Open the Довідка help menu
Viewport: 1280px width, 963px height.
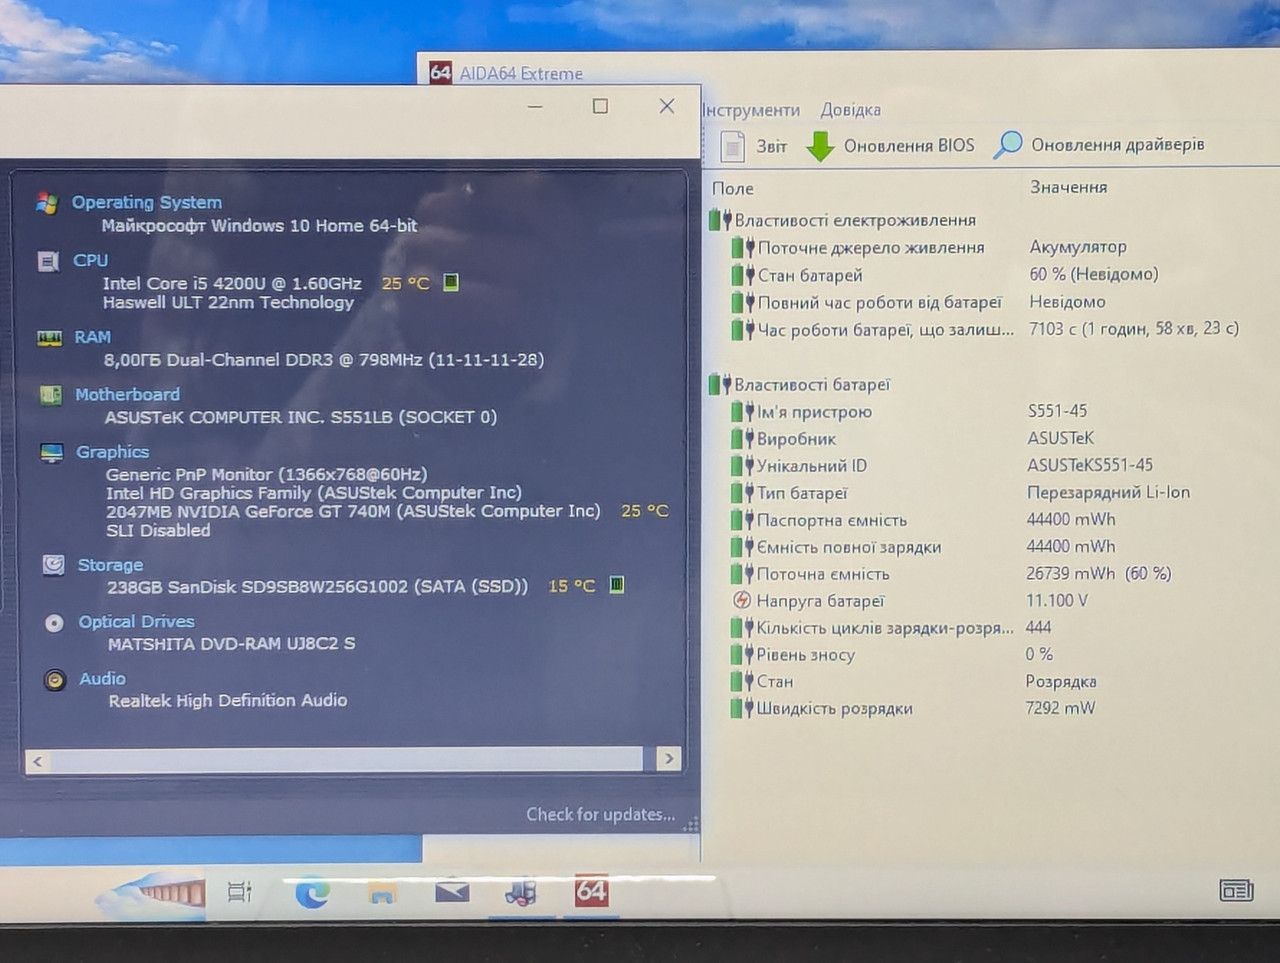tap(851, 110)
